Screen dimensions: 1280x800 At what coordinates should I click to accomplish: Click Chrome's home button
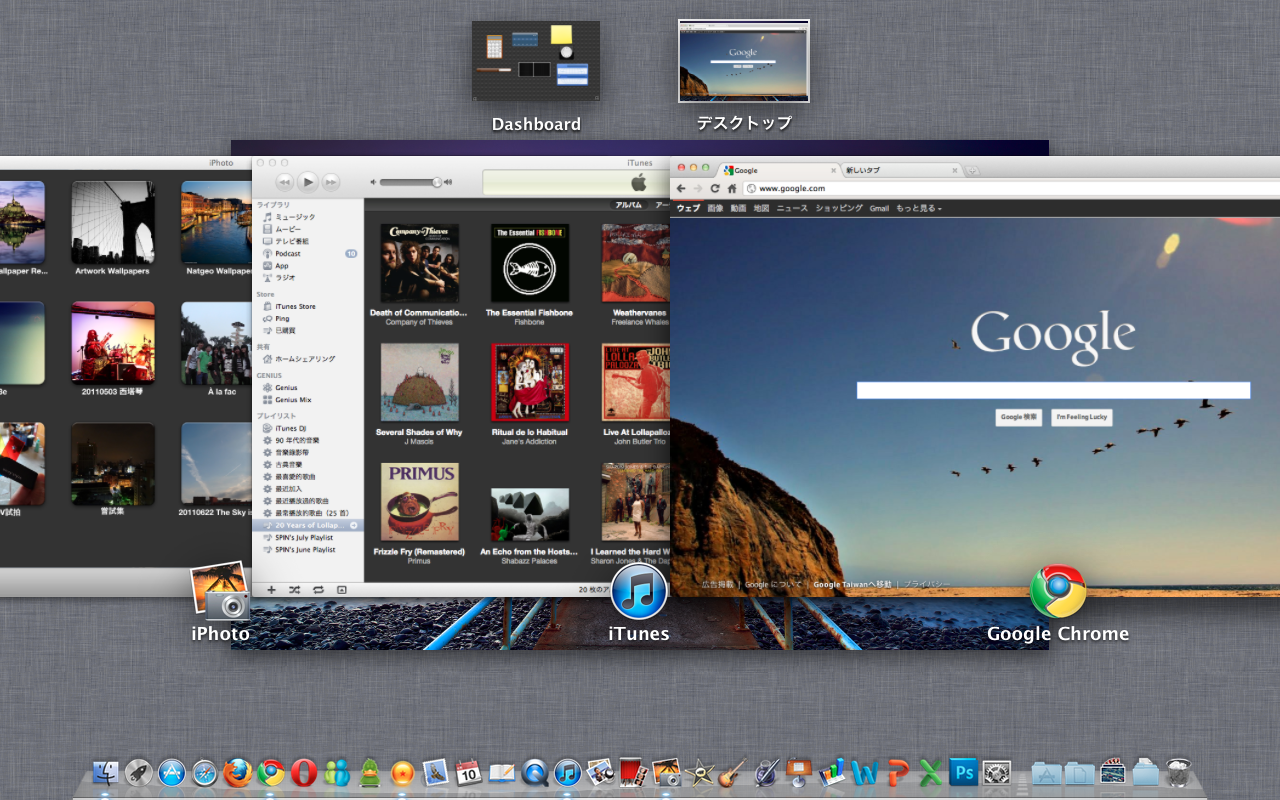(732, 188)
